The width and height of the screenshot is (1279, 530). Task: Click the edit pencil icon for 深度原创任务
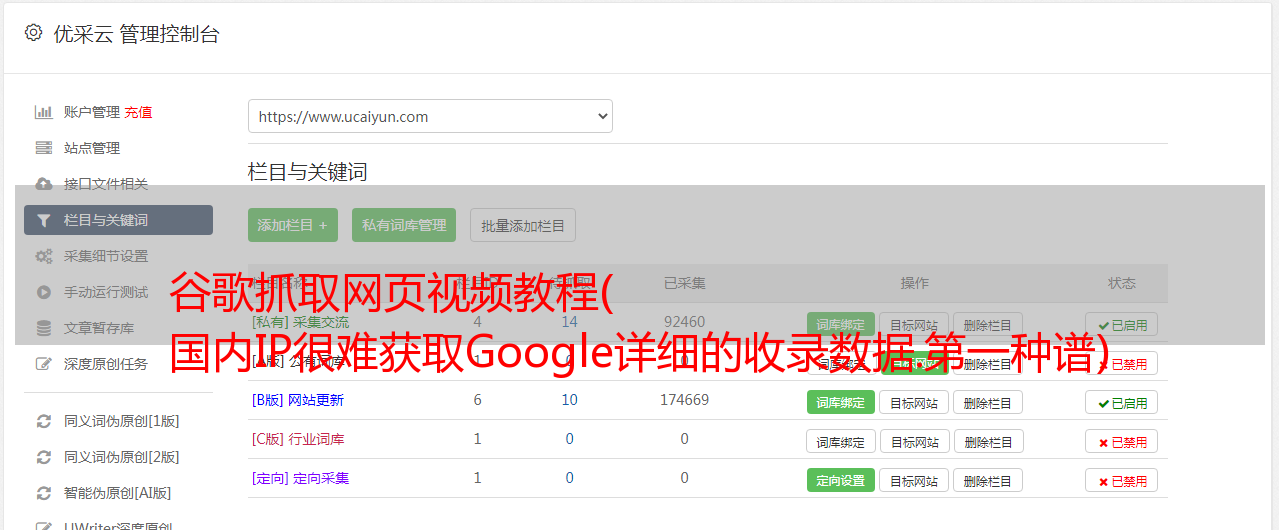point(44,364)
